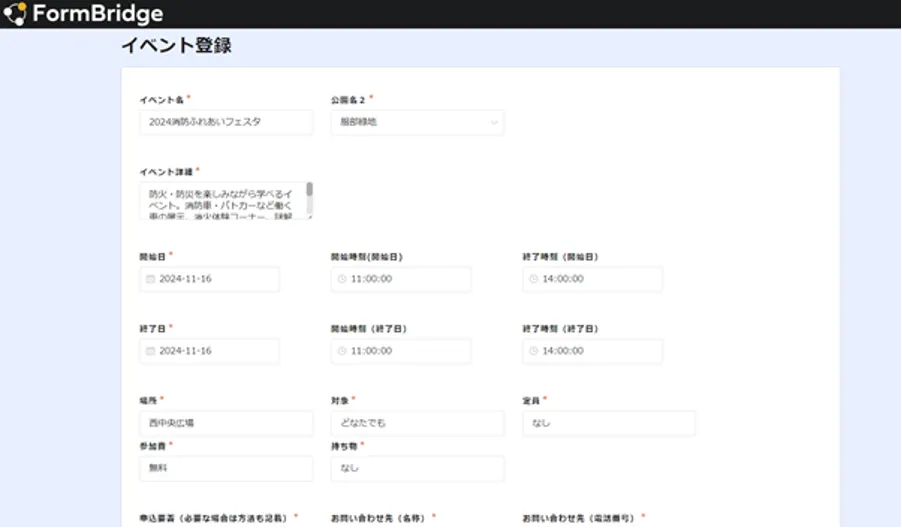Click clock icon in 終了時刻（終了日）field
The image size is (902, 528).
click(534, 351)
